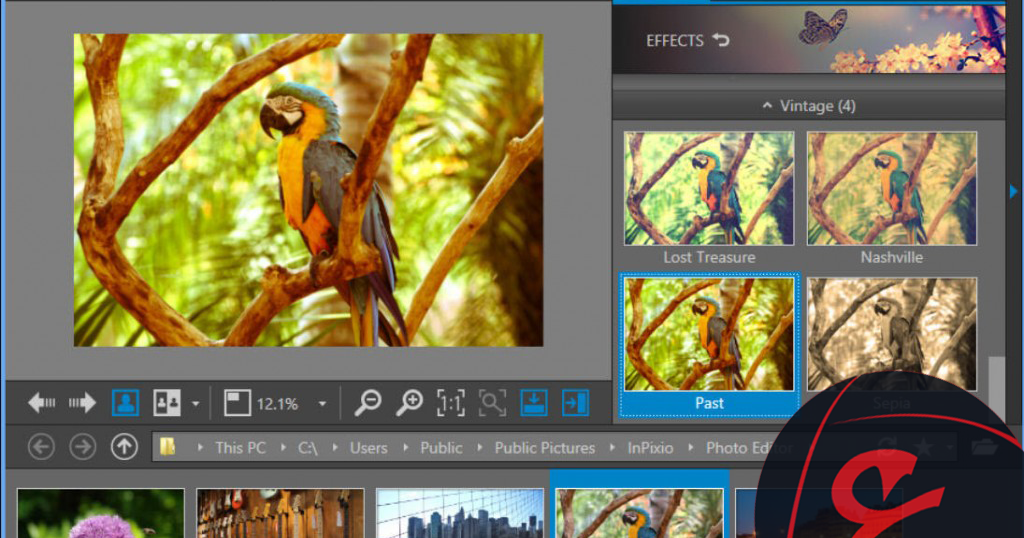Click the fit-to-window zoom icon
Screen dimensions: 1024x538
coord(237,403)
